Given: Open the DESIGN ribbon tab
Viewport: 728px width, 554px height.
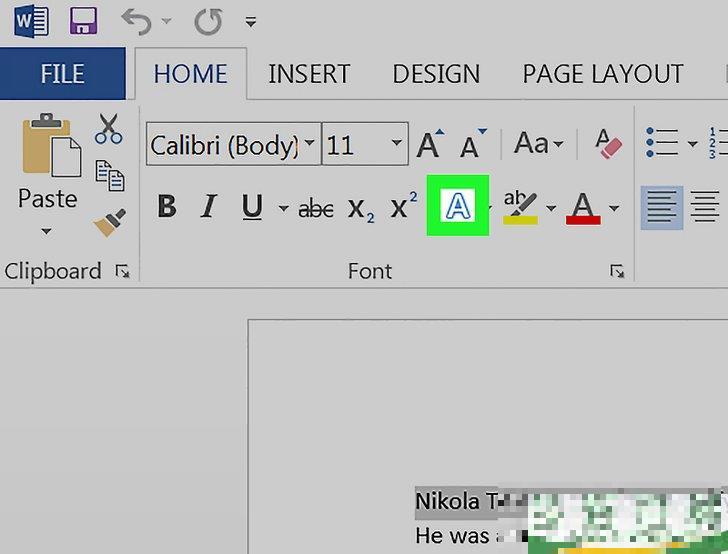Looking at the screenshot, I should click(x=435, y=75).
